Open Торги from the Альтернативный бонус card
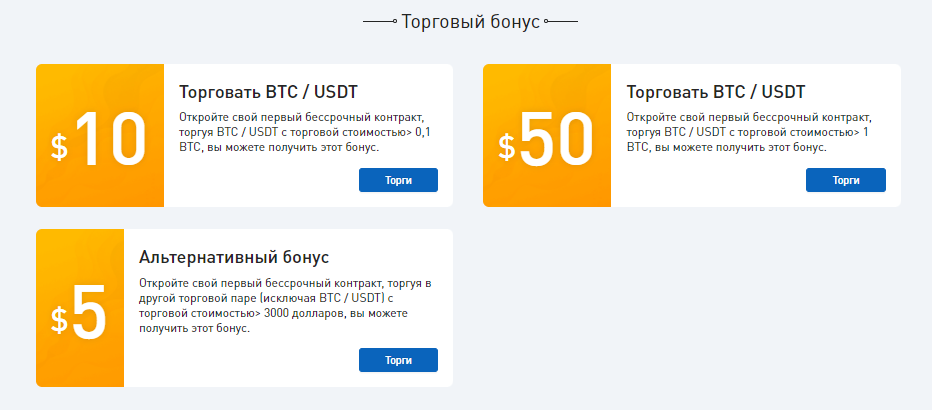This screenshot has width=932, height=410. pos(398,360)
